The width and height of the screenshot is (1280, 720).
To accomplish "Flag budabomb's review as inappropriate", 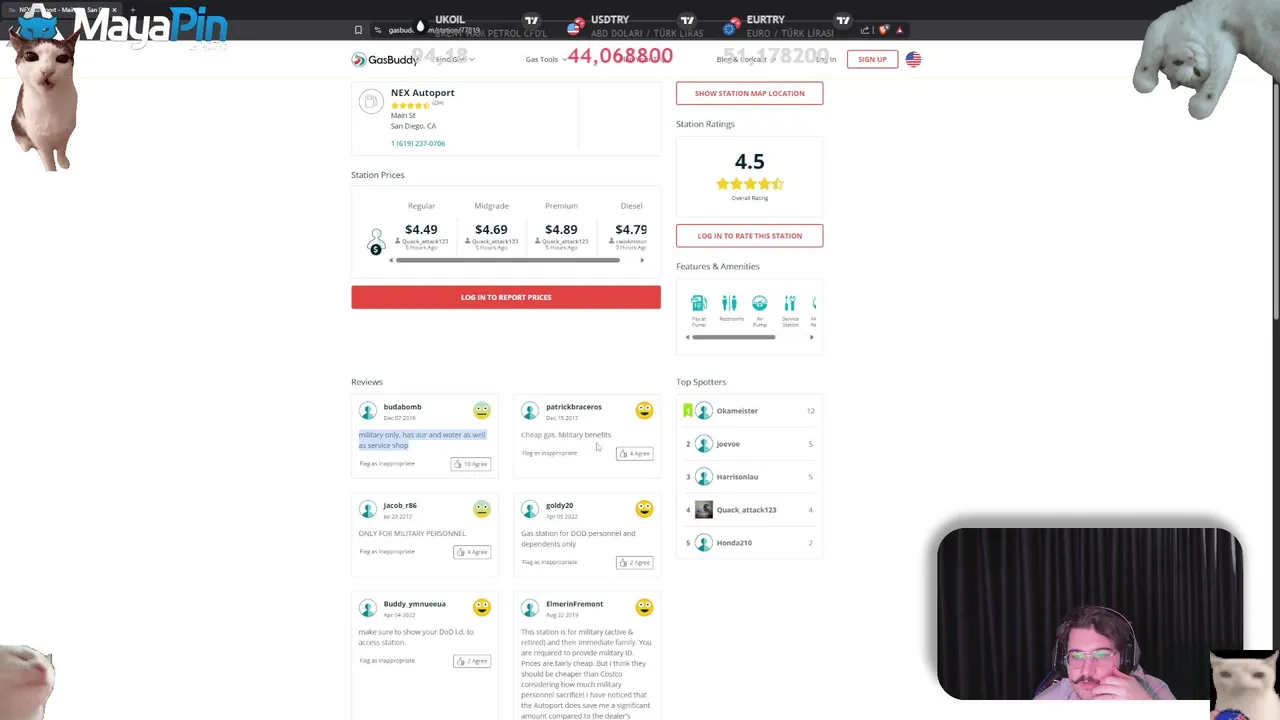I will 387,464.
